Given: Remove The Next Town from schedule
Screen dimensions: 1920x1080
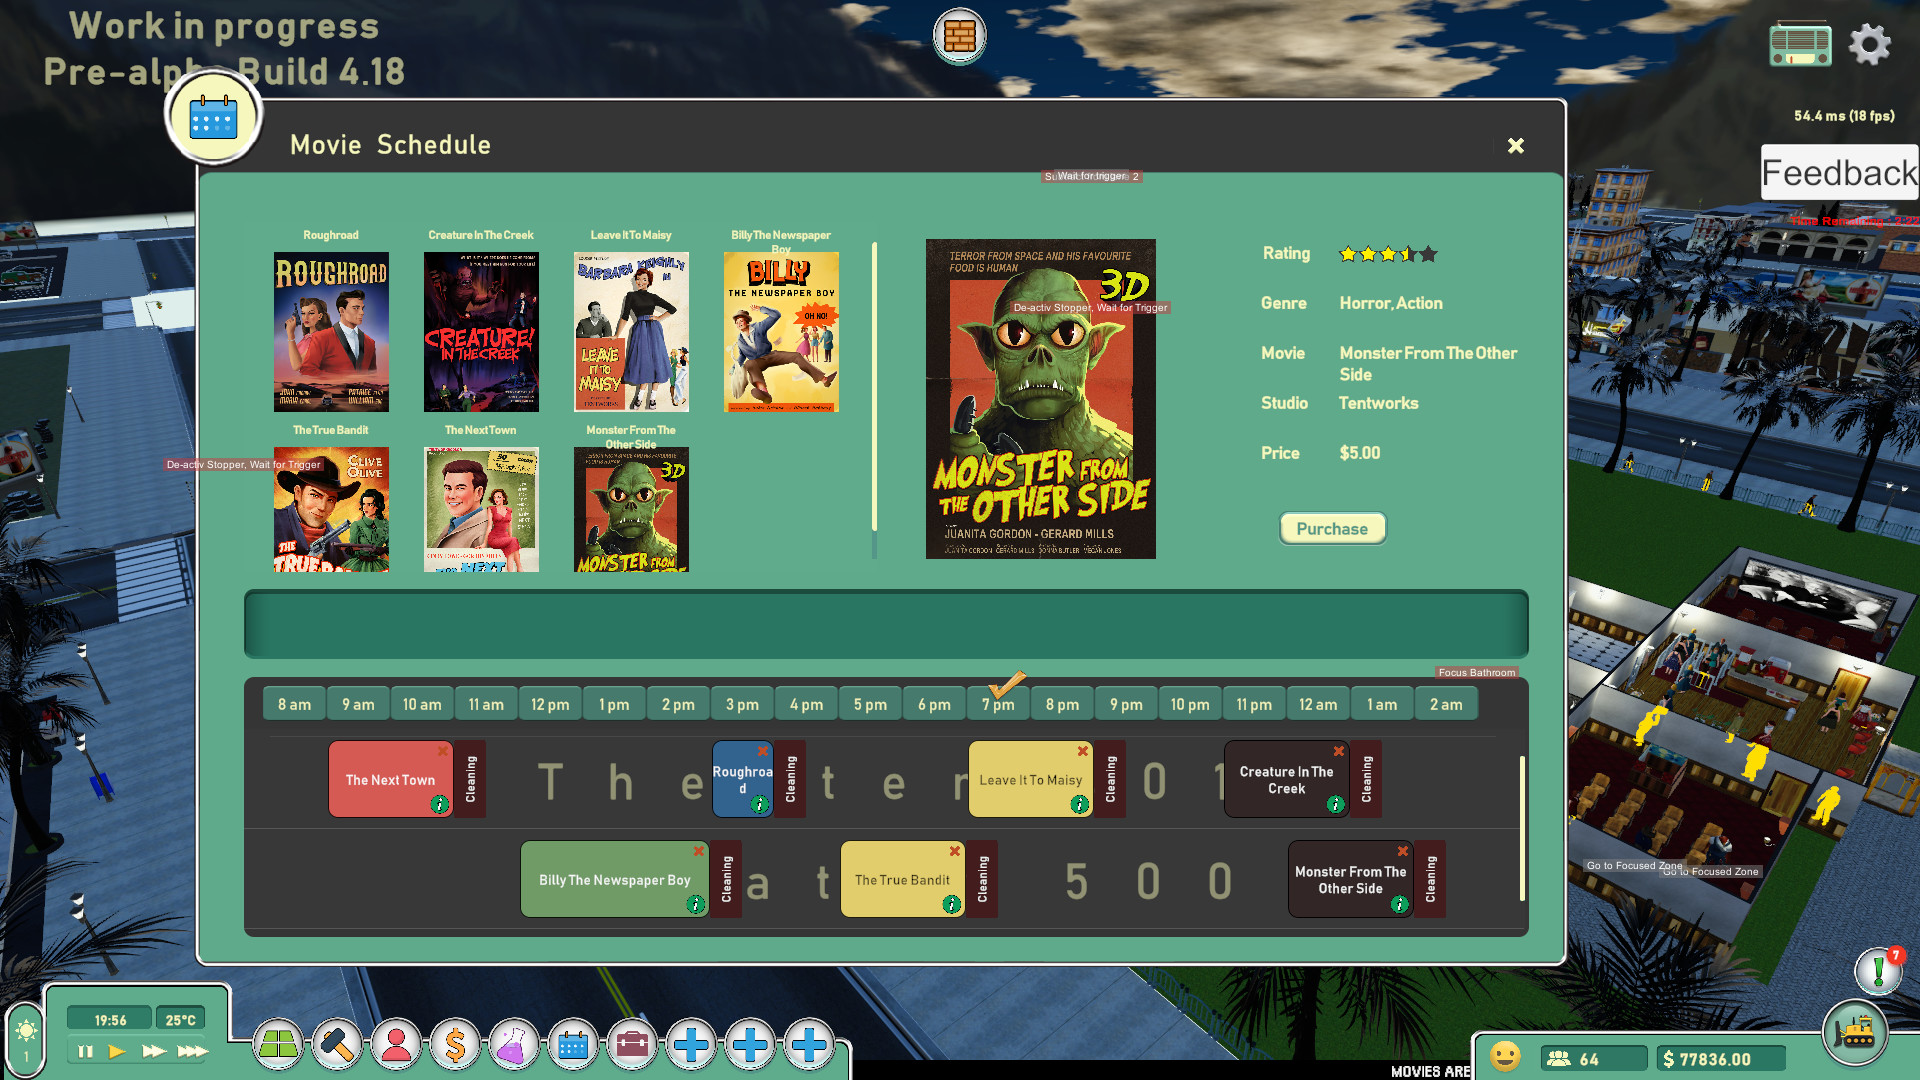Looking at the screenshot, I should 442,751.
